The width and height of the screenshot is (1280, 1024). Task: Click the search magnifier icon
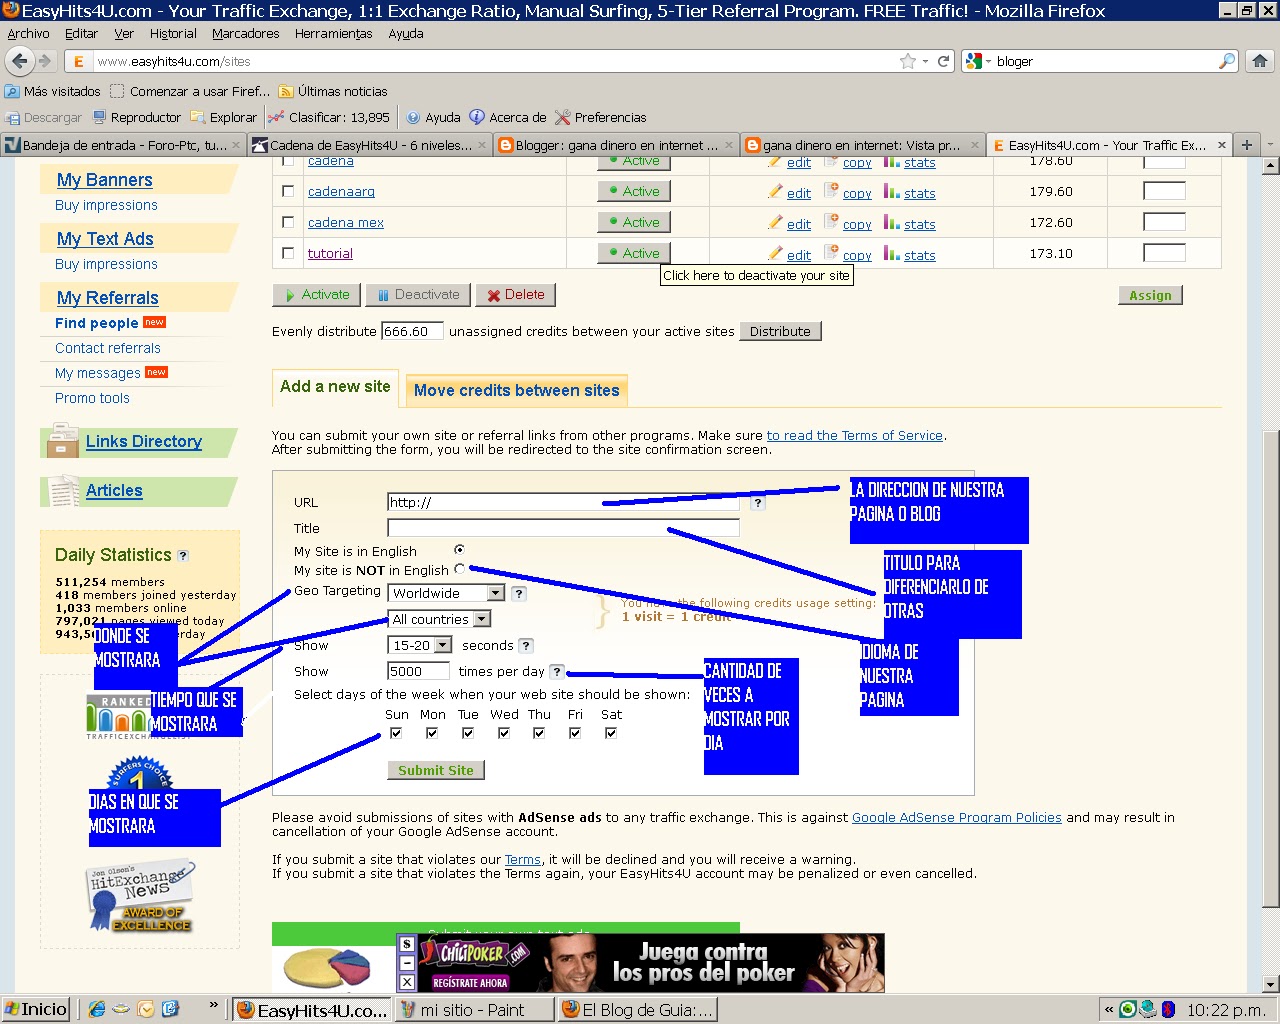tap(1227, 61)
